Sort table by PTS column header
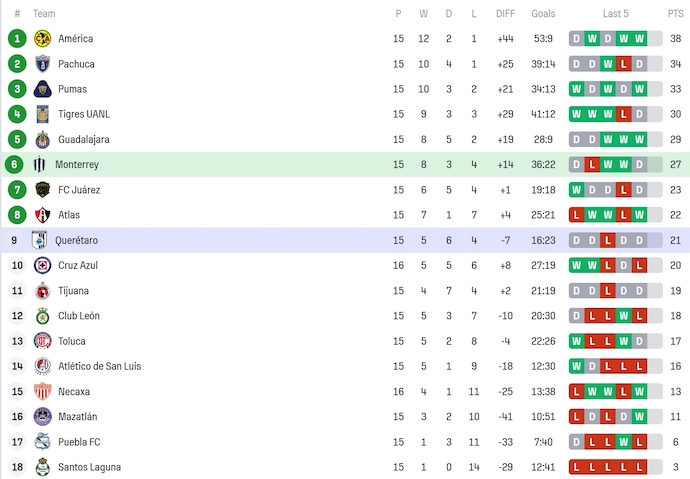 coord(675,14)
